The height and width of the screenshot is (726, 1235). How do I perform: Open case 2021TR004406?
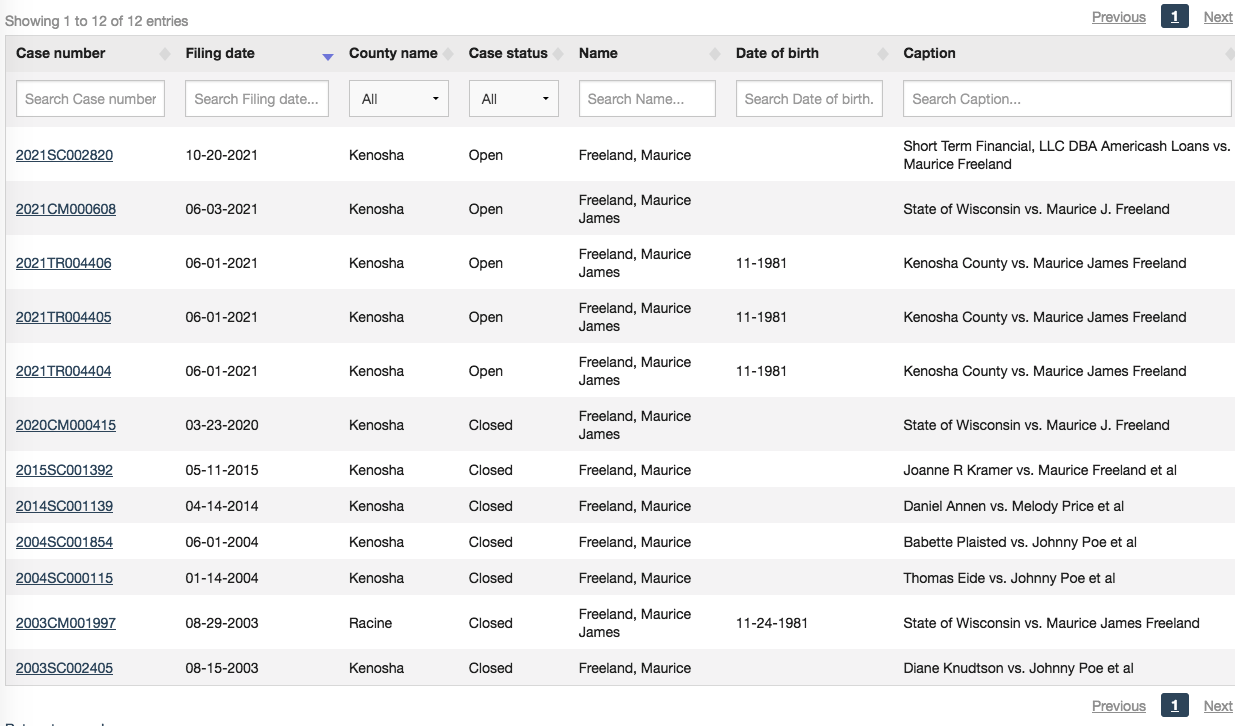click(x=64, y=263)
